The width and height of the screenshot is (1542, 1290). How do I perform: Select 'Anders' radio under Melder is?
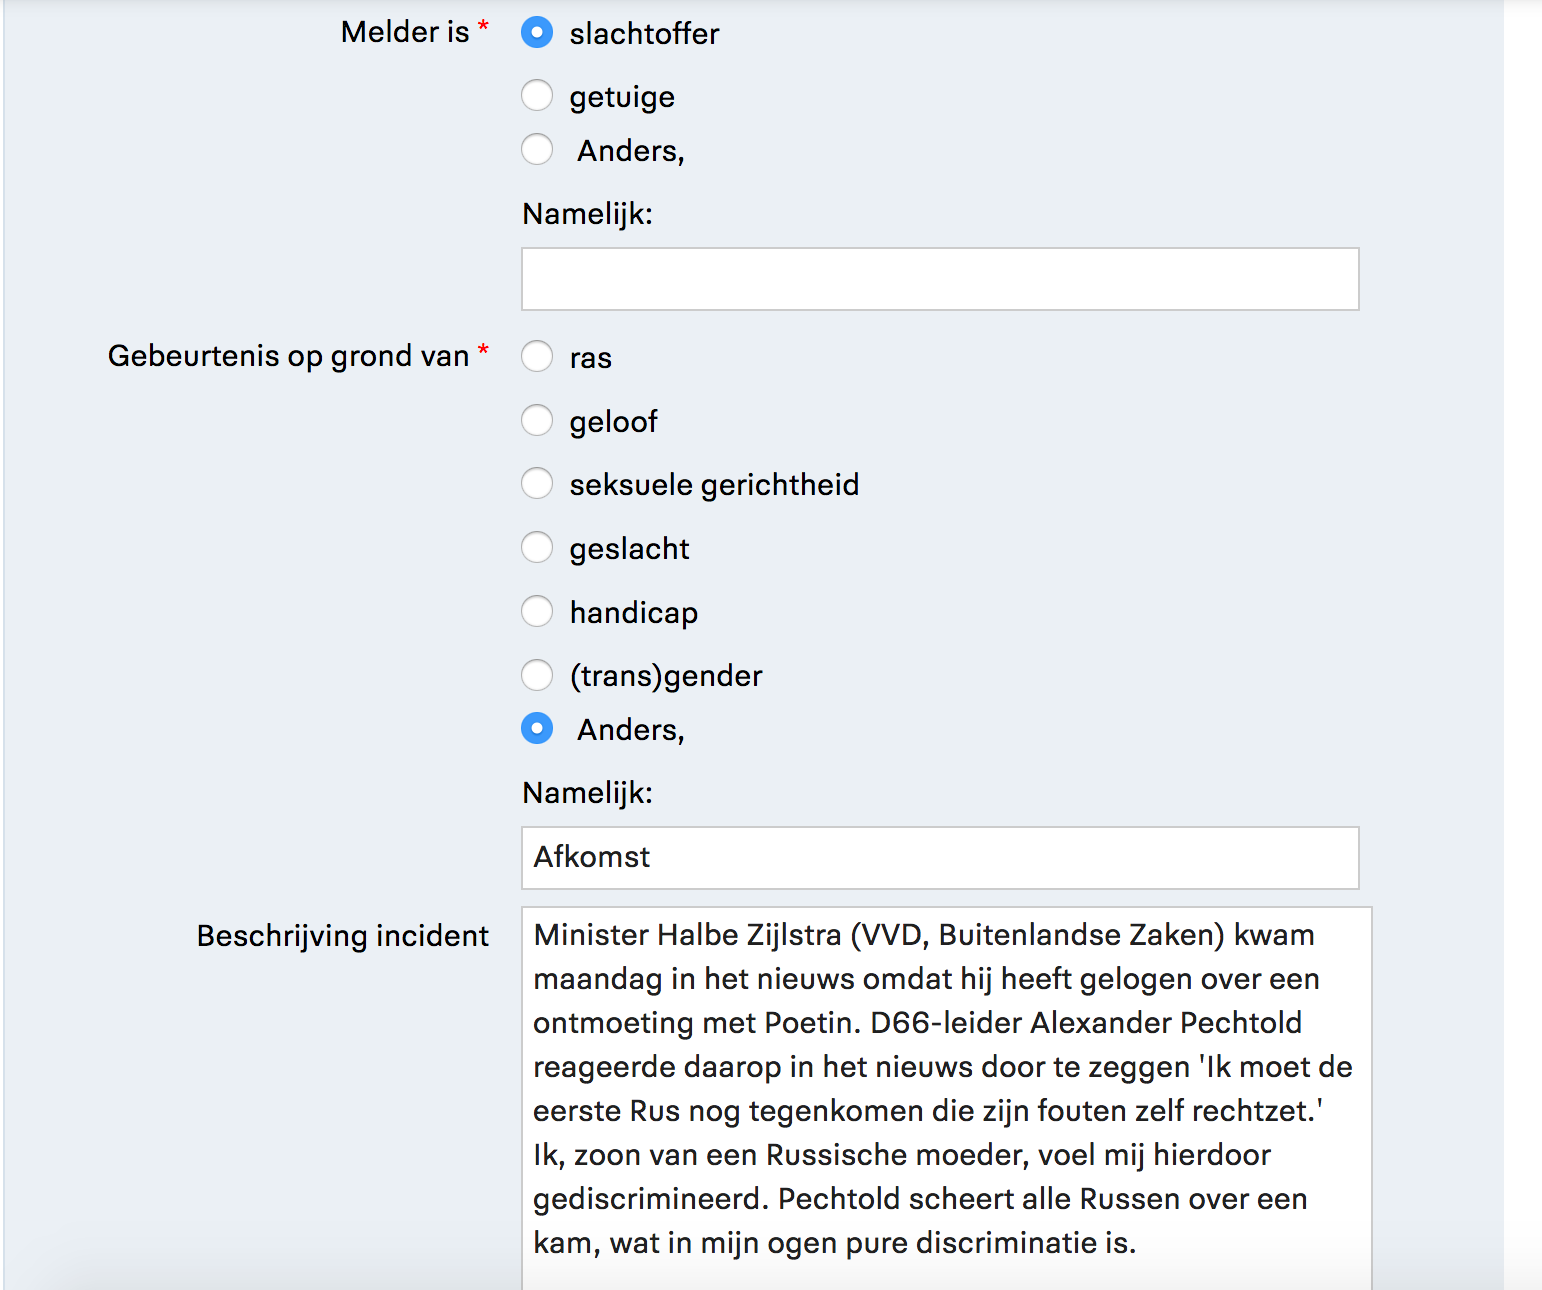tap(537, 150)
